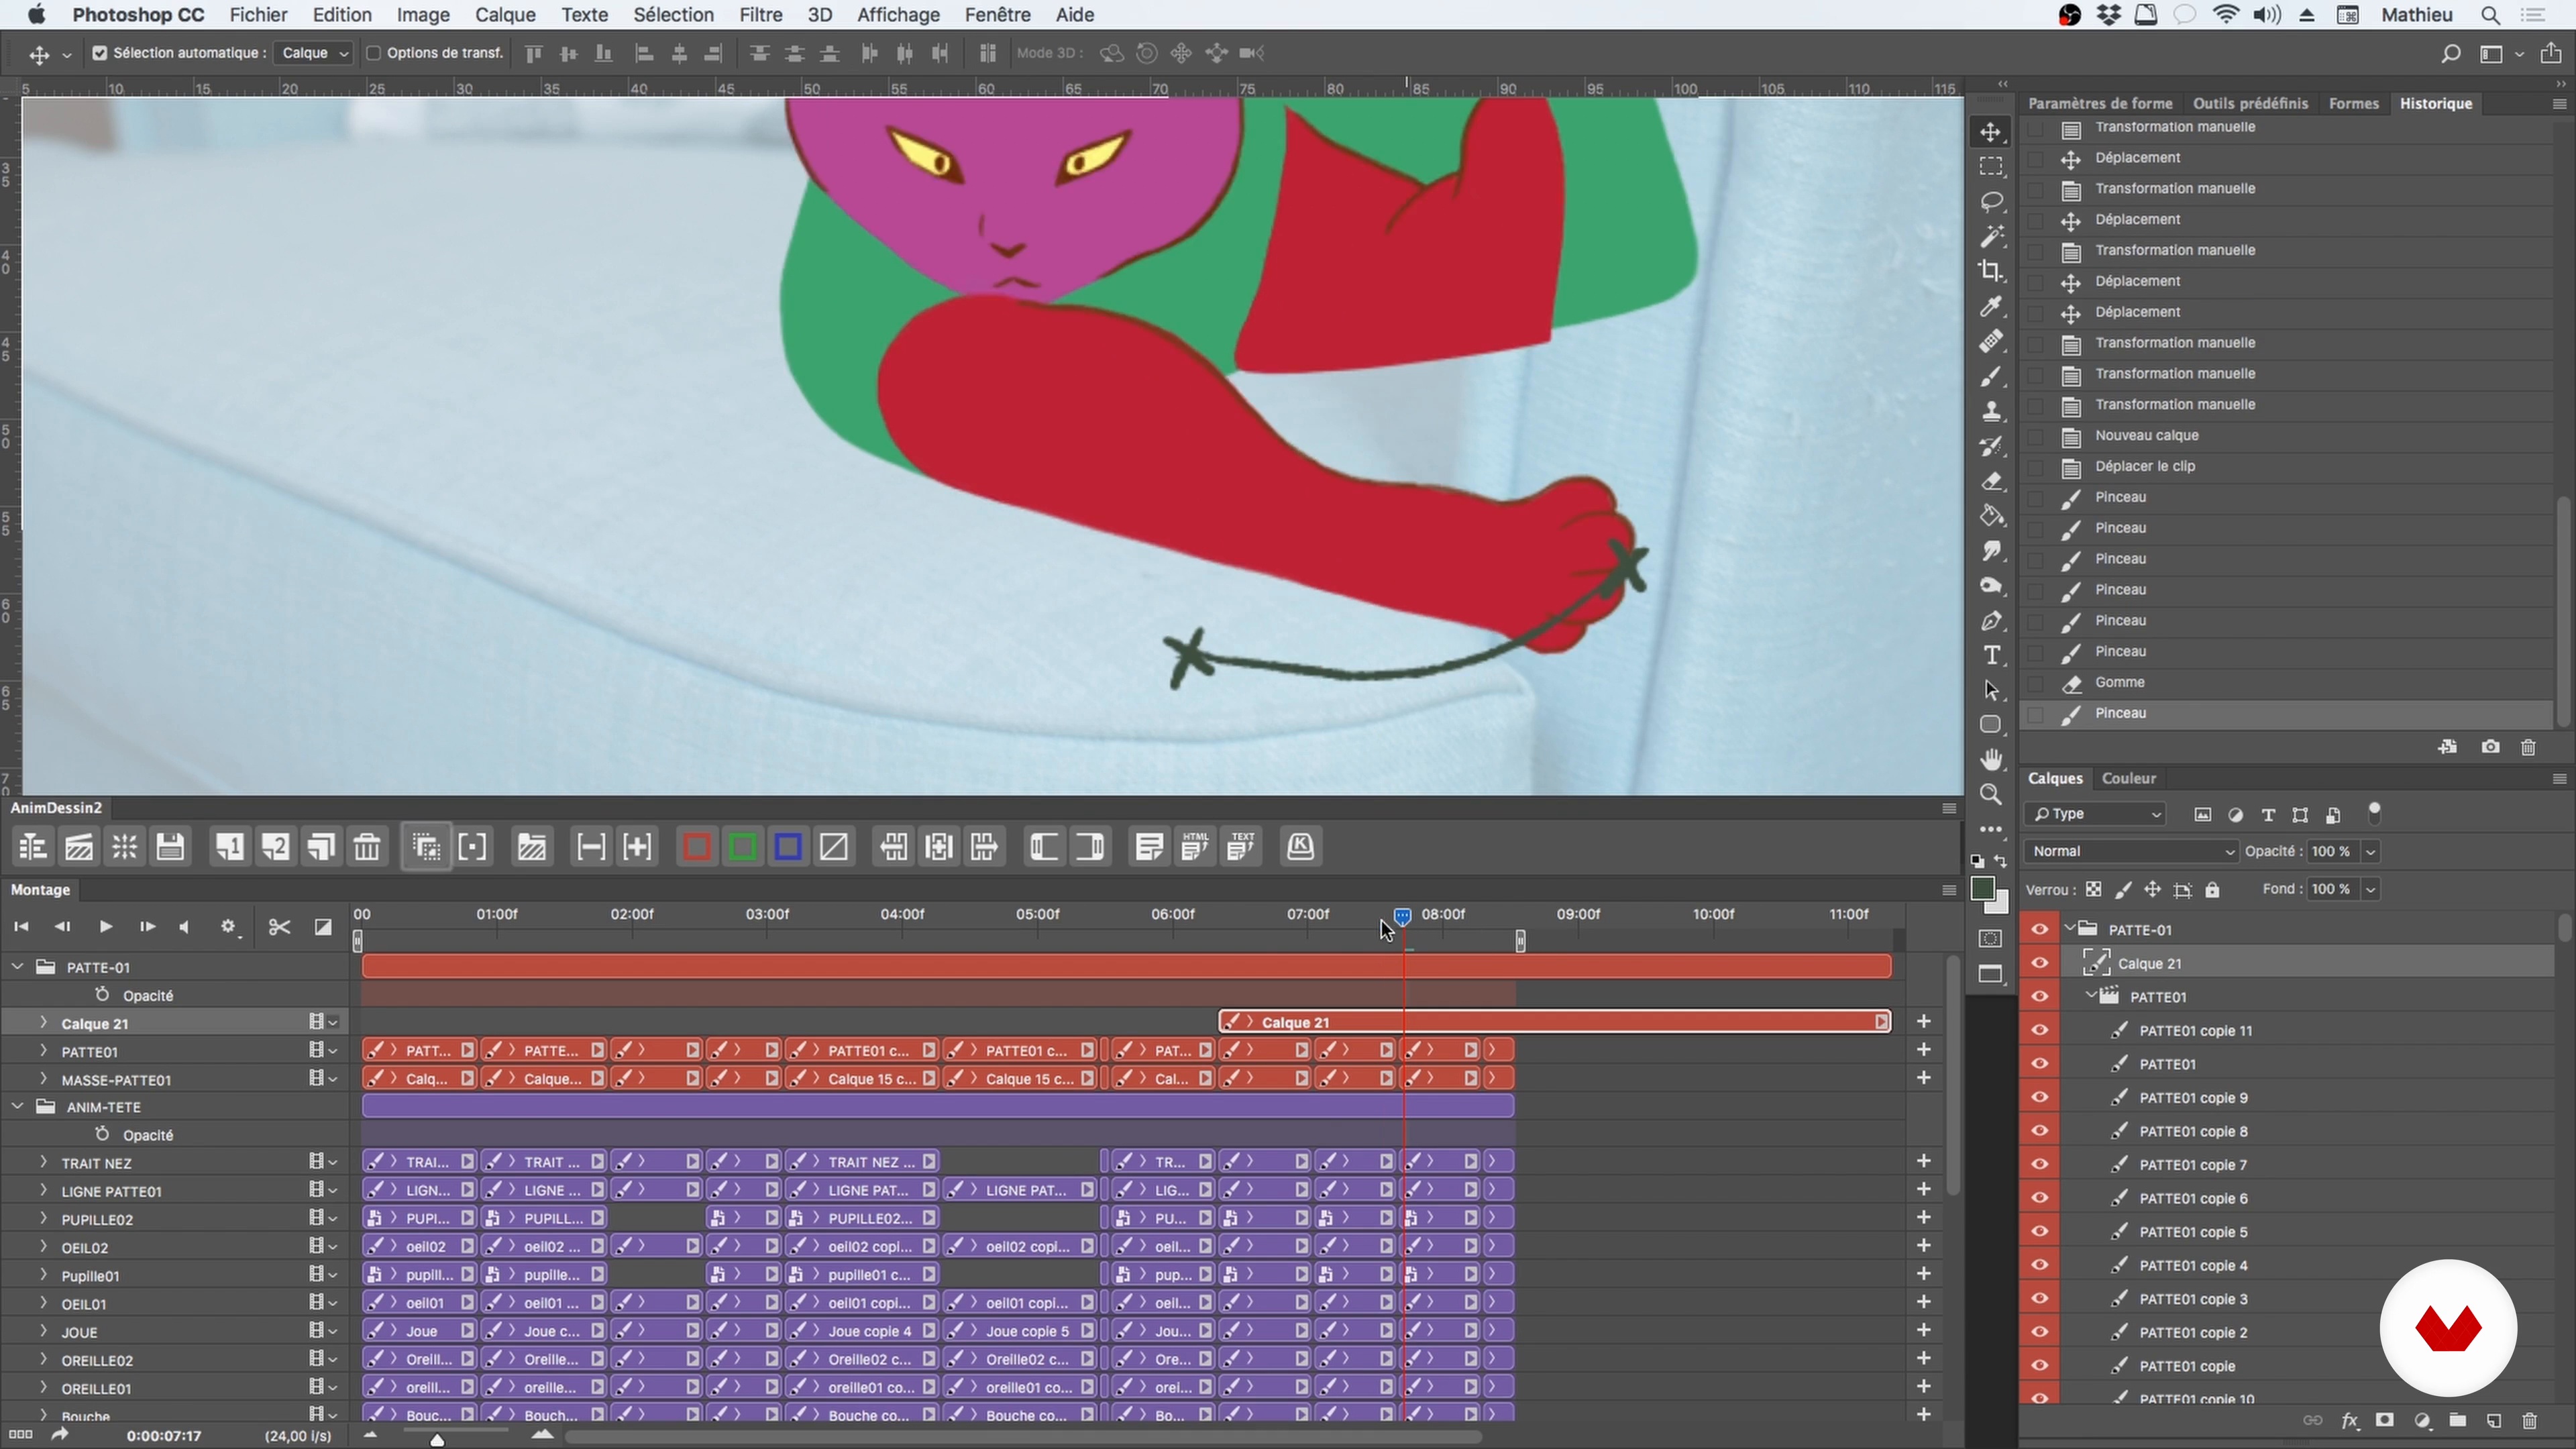The image size is (2576, 1449).
Task: Open timeline settings gear
Action: coord(229,927)
